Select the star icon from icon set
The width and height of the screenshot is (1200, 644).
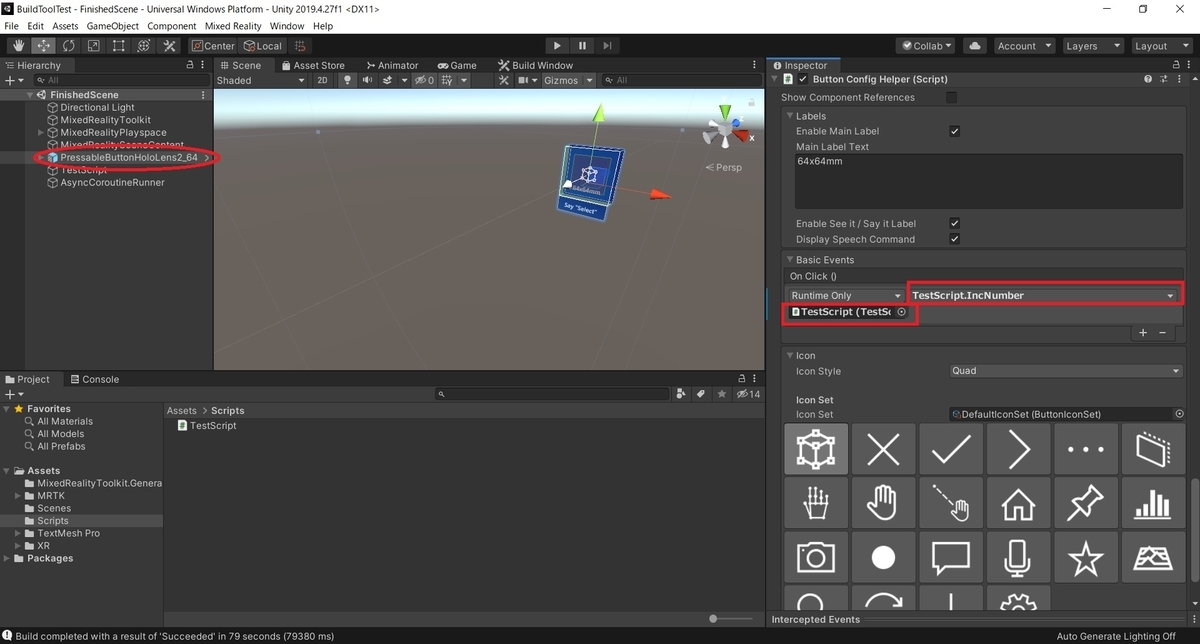coord(1085,557)
